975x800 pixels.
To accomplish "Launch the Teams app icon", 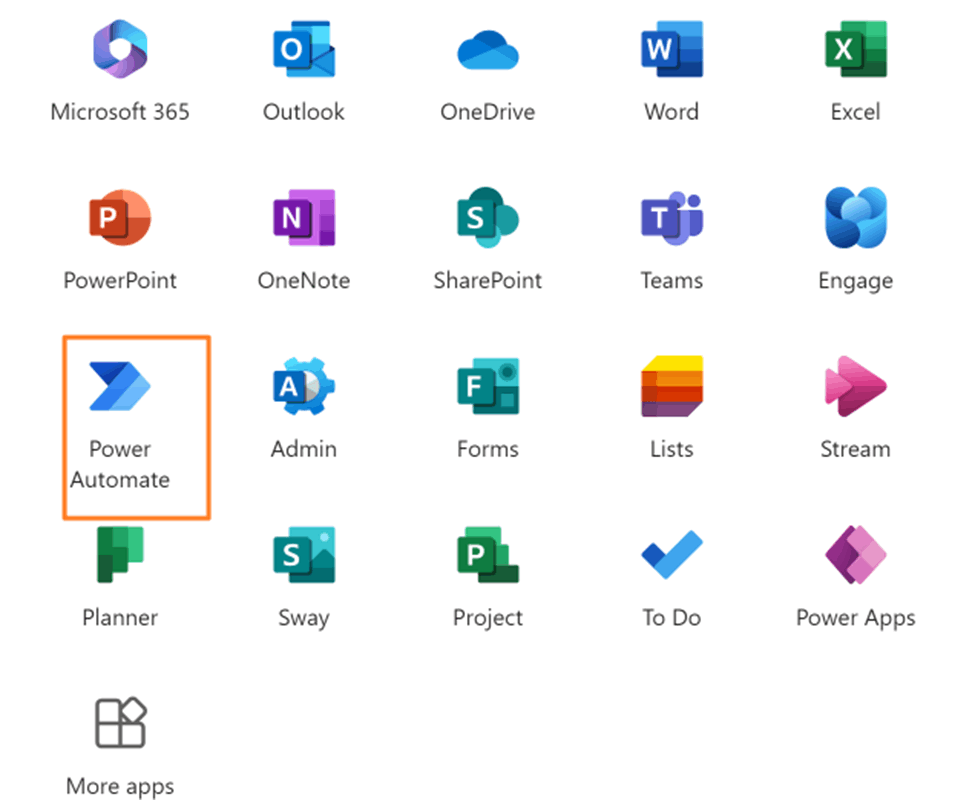I will click(x=672, y=218).
